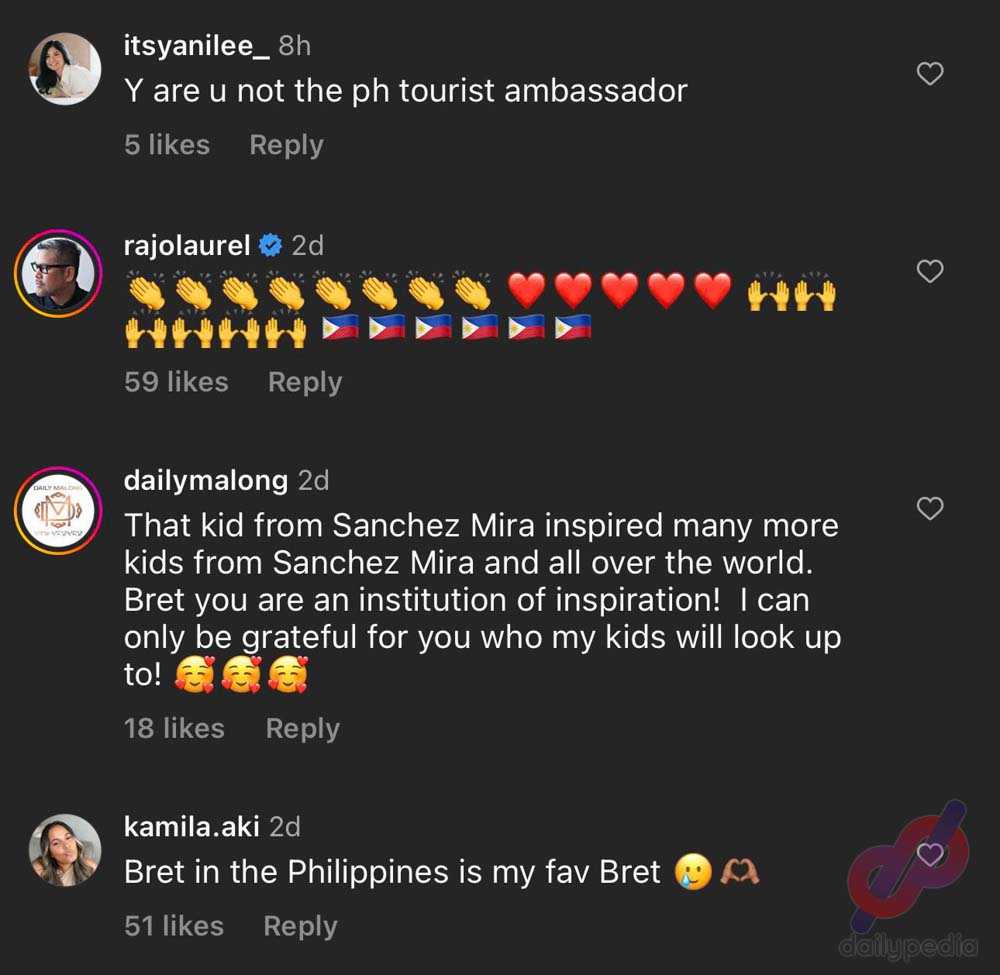
Task: Tap the heart on rajolaurel's emoji comment
Action: click(930, 271)
